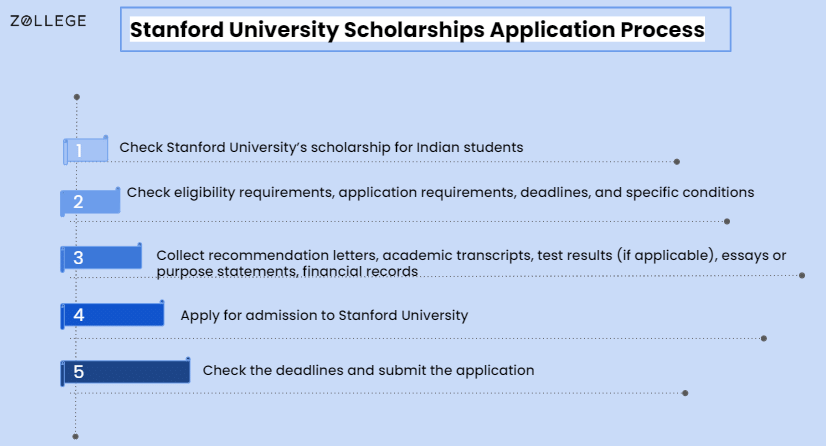Click the end dot of step 3 line
The height and width of the screenshot is (446, 826).
(802, 275)
